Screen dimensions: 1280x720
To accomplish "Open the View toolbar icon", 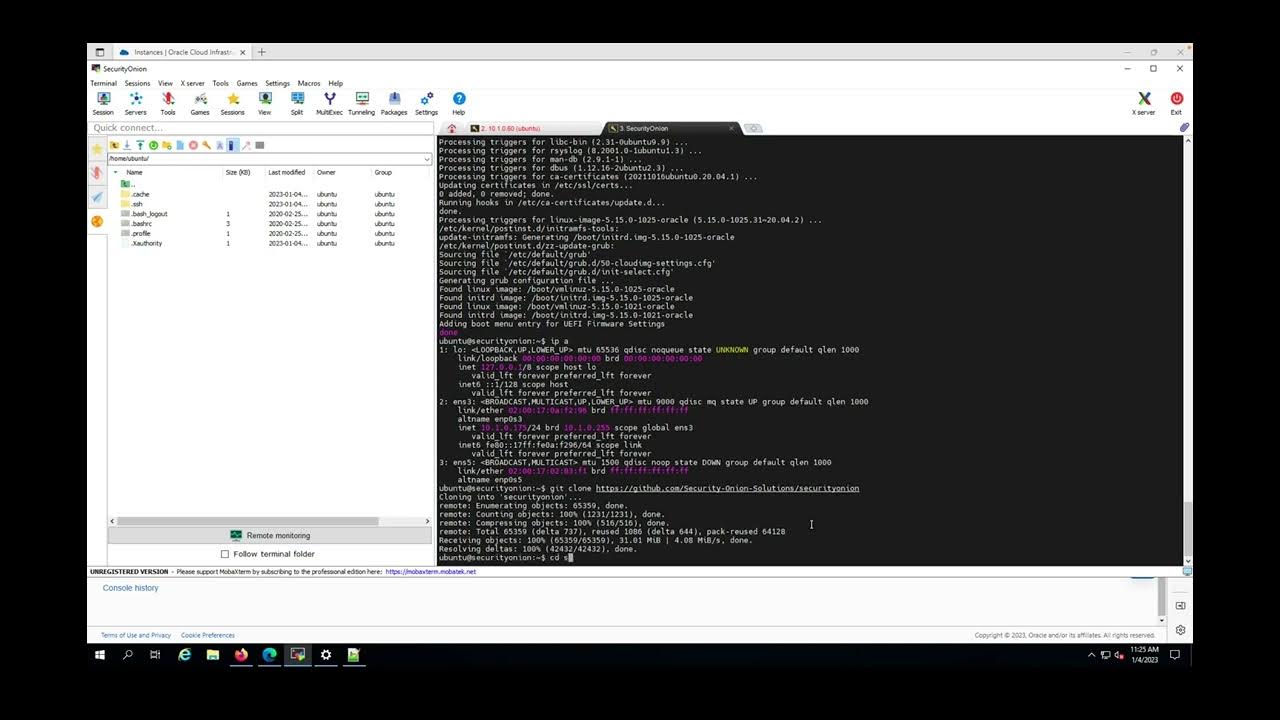I will tap(265, 103).
